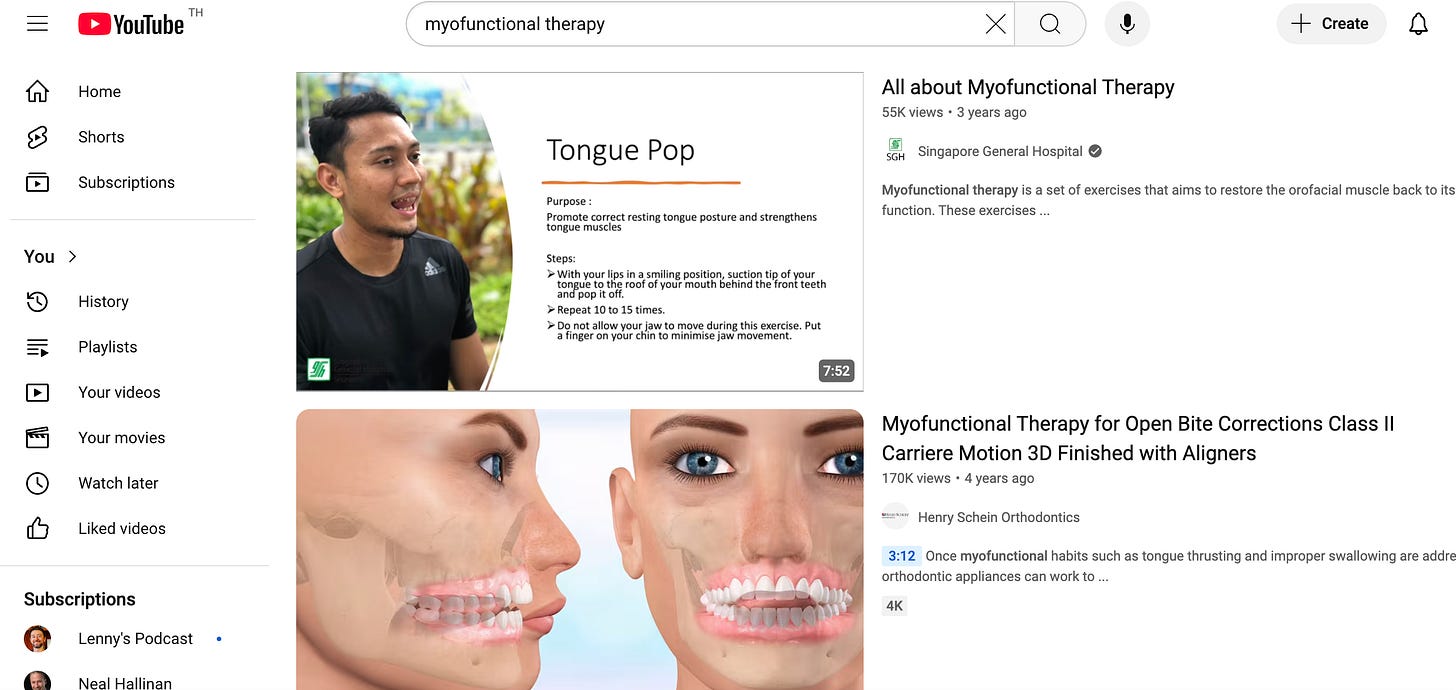
Task: Click the Playlists icon
Action: [x=37, y=347]
